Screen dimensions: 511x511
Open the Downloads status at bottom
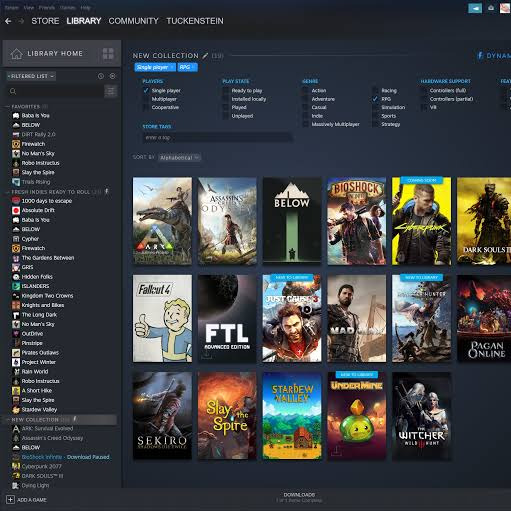(x=299, y=497)
